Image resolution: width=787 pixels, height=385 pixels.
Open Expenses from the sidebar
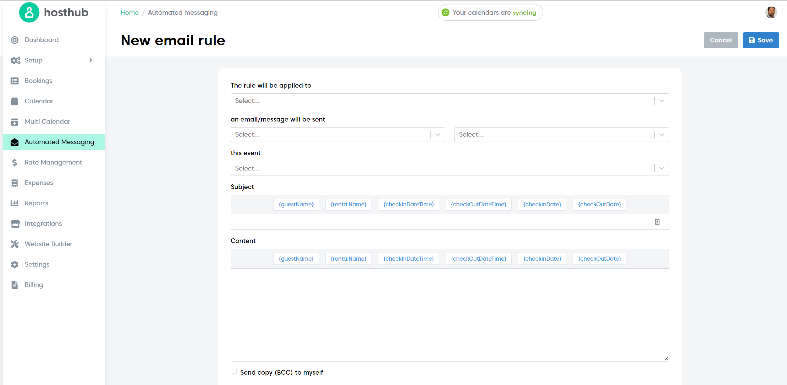39,183
